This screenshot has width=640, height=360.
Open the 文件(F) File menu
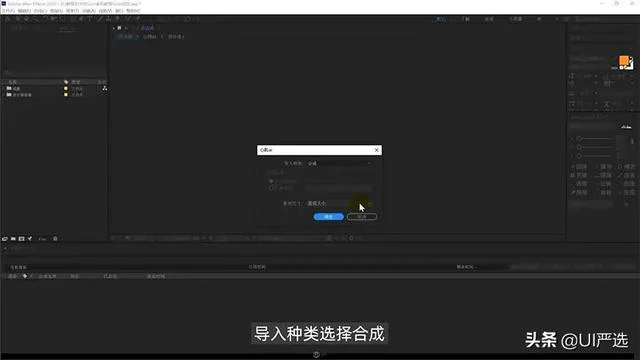pyautogui.click(x=8, y=11)
